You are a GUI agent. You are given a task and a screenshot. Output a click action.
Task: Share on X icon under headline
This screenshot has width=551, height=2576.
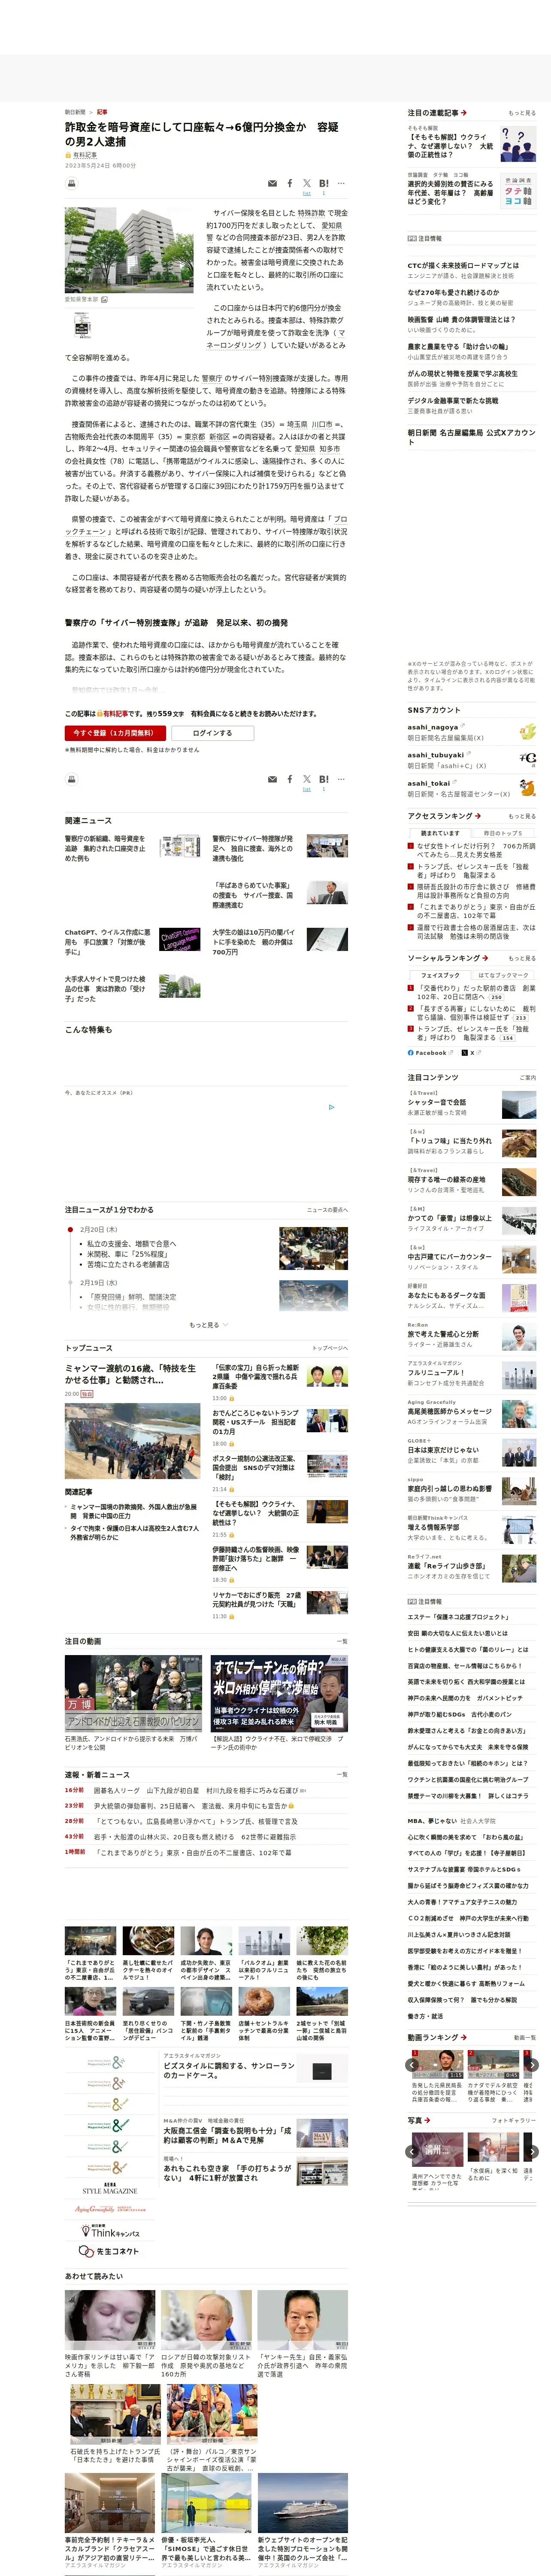coord(307,184)
